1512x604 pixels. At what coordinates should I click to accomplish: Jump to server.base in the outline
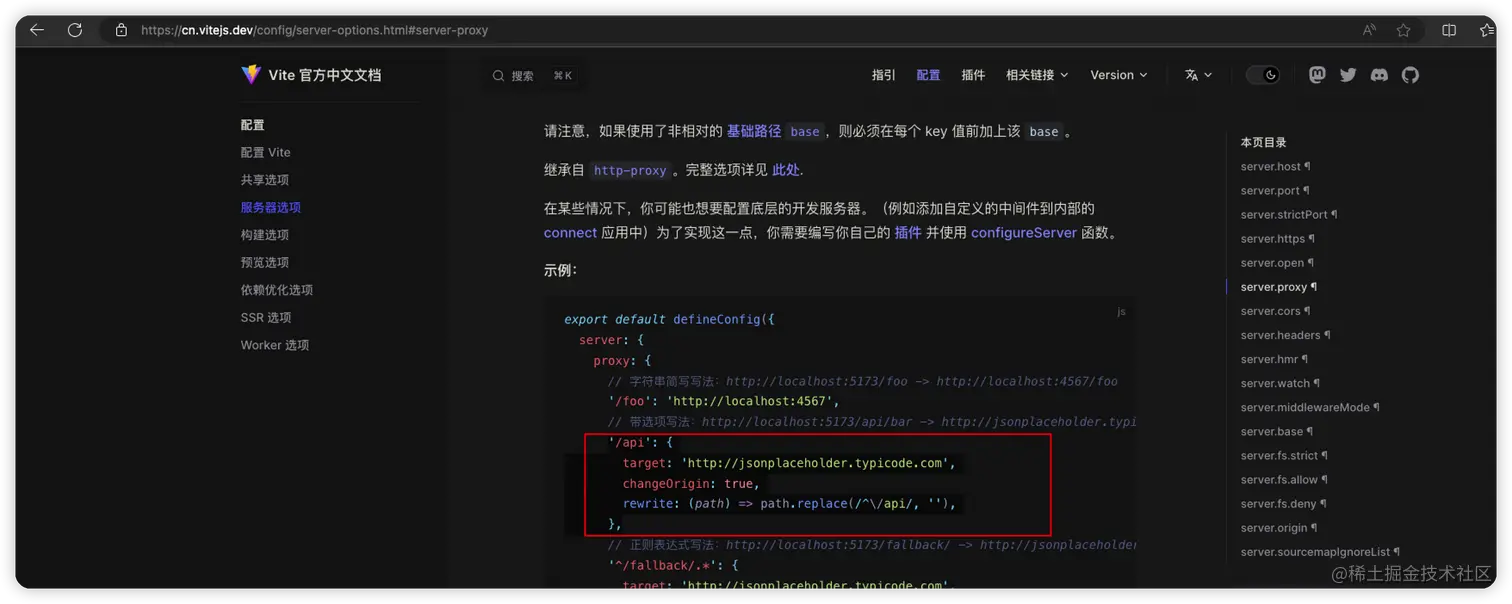(1277, 432)
